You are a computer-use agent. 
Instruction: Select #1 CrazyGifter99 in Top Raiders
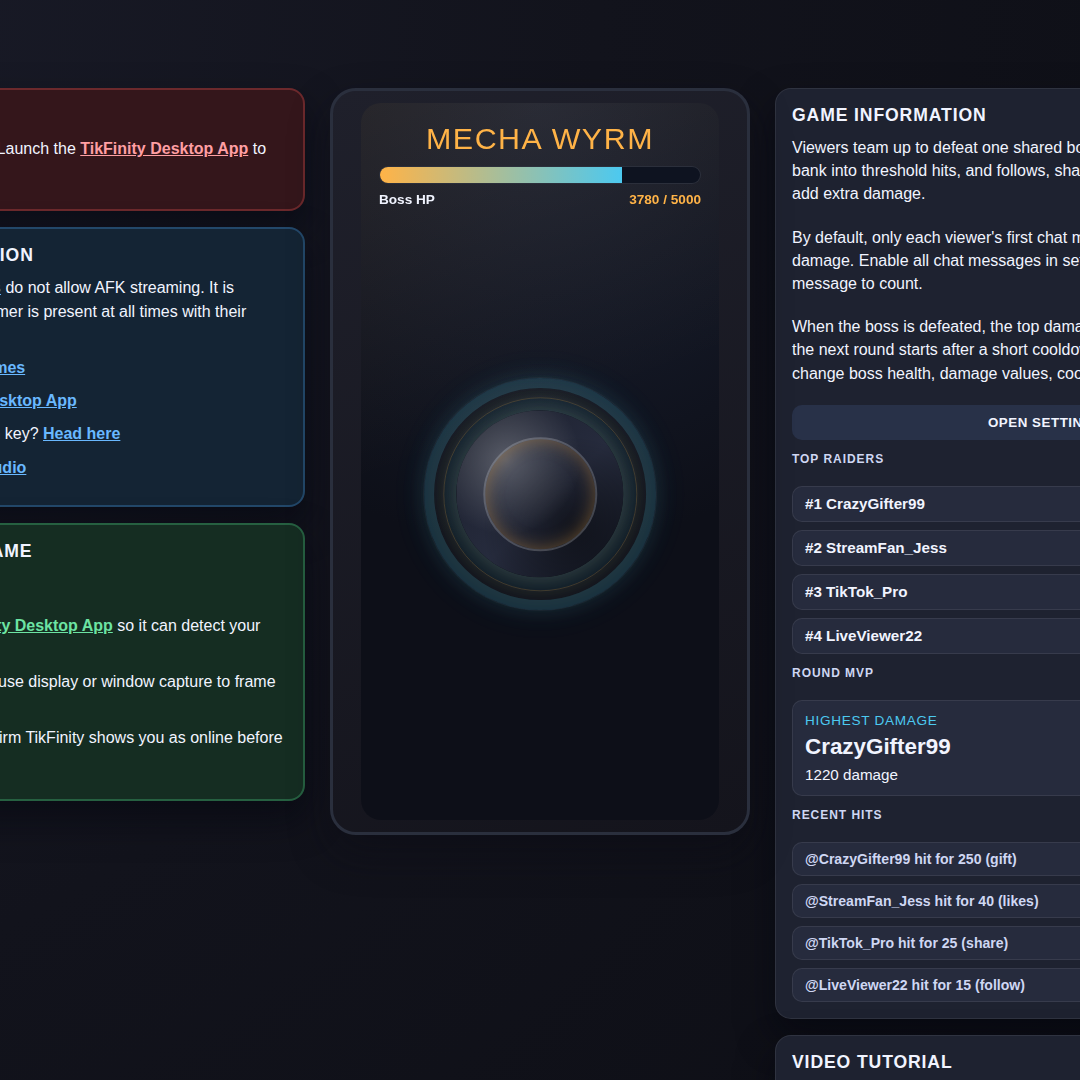[936, 503]
